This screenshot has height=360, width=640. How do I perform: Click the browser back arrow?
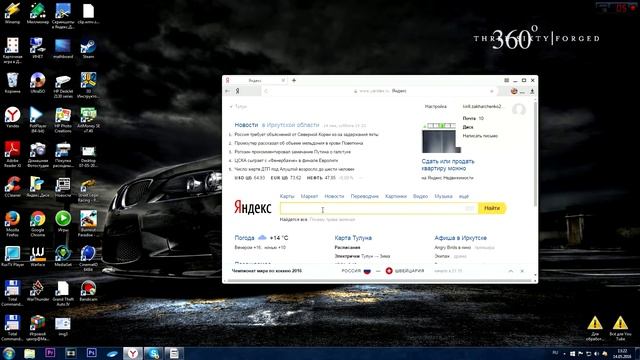[228, 91]
